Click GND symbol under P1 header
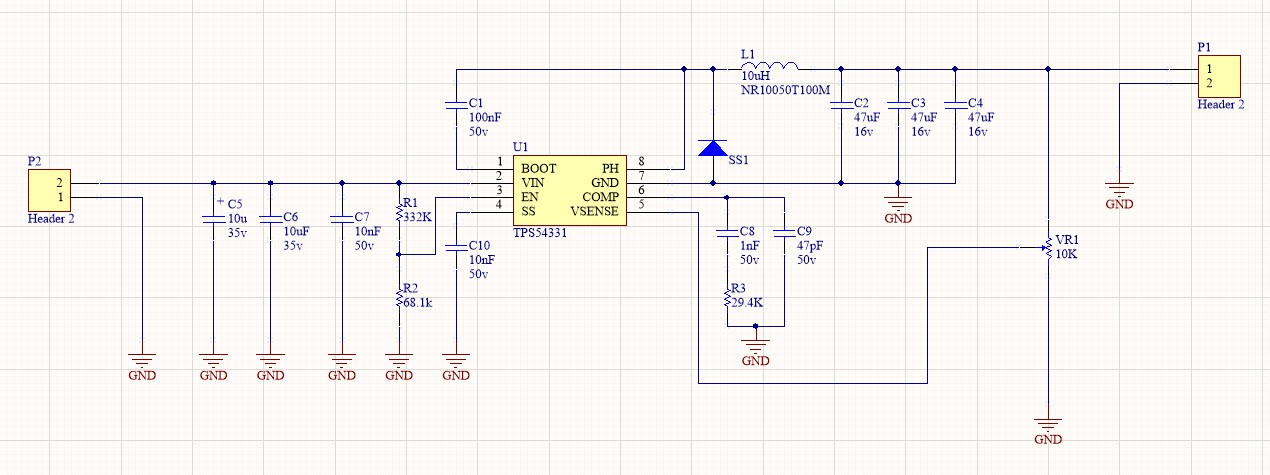The height and width of the screenshot is (475, 1270). 1119,189
